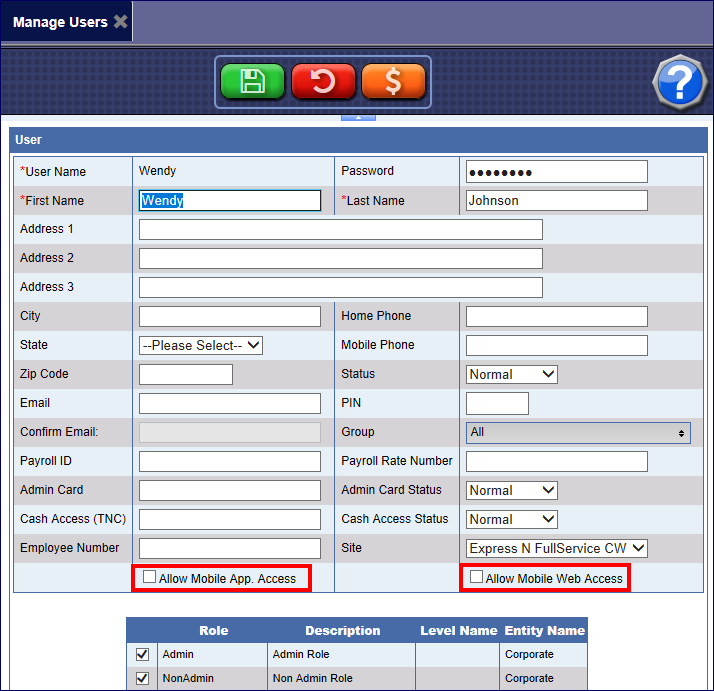714x691 pixels.
Task: Click the red Reset undo icon
Action: [x=323, y=82]
